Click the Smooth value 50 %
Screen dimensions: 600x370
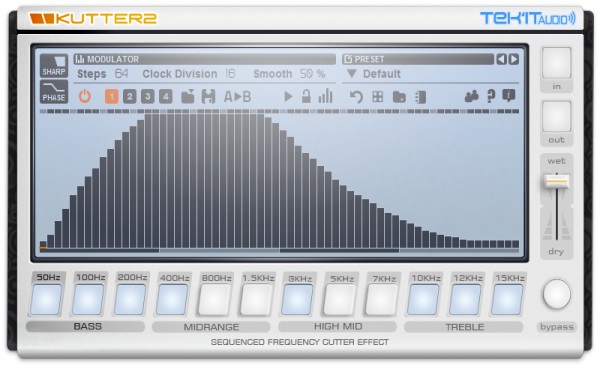click(x=313, y=73)
